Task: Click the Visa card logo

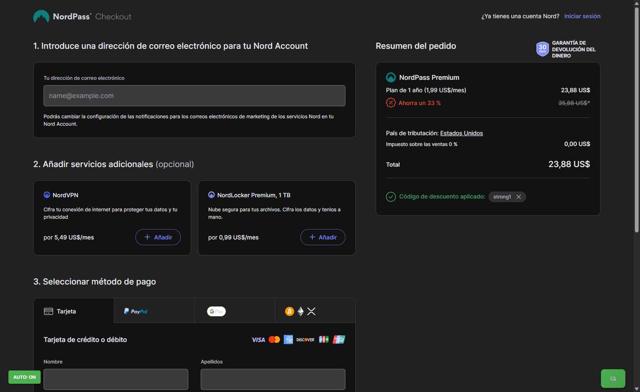Action: [258, 340]
